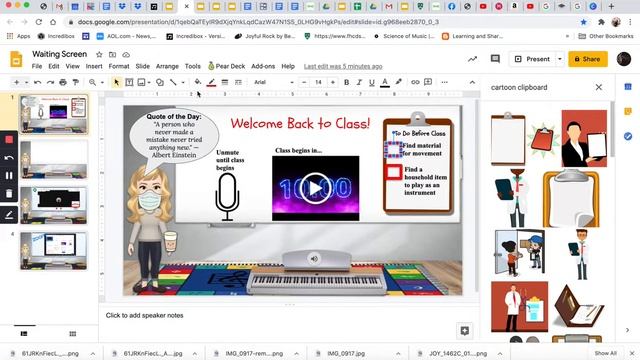
Task: Click the border weight icon
Action: [x=224, y=82]
